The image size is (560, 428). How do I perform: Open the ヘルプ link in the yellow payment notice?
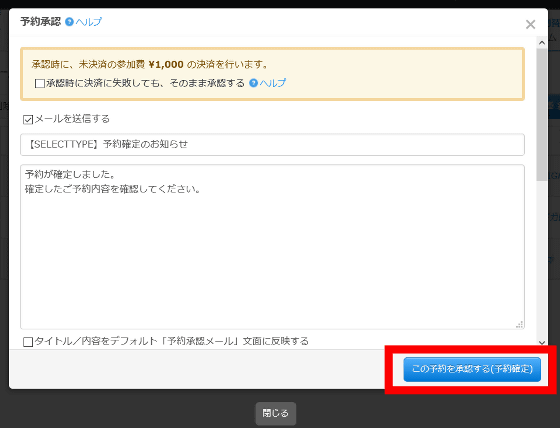273,83
